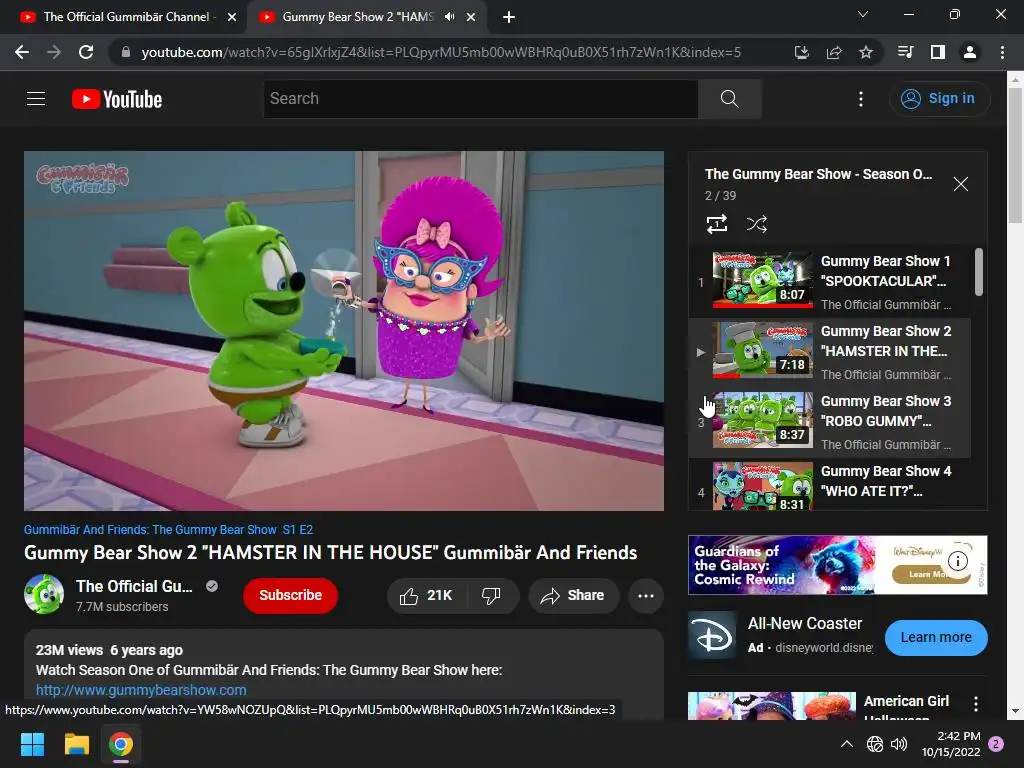Open a new browser tab
1024x768 pixels.
509,17
